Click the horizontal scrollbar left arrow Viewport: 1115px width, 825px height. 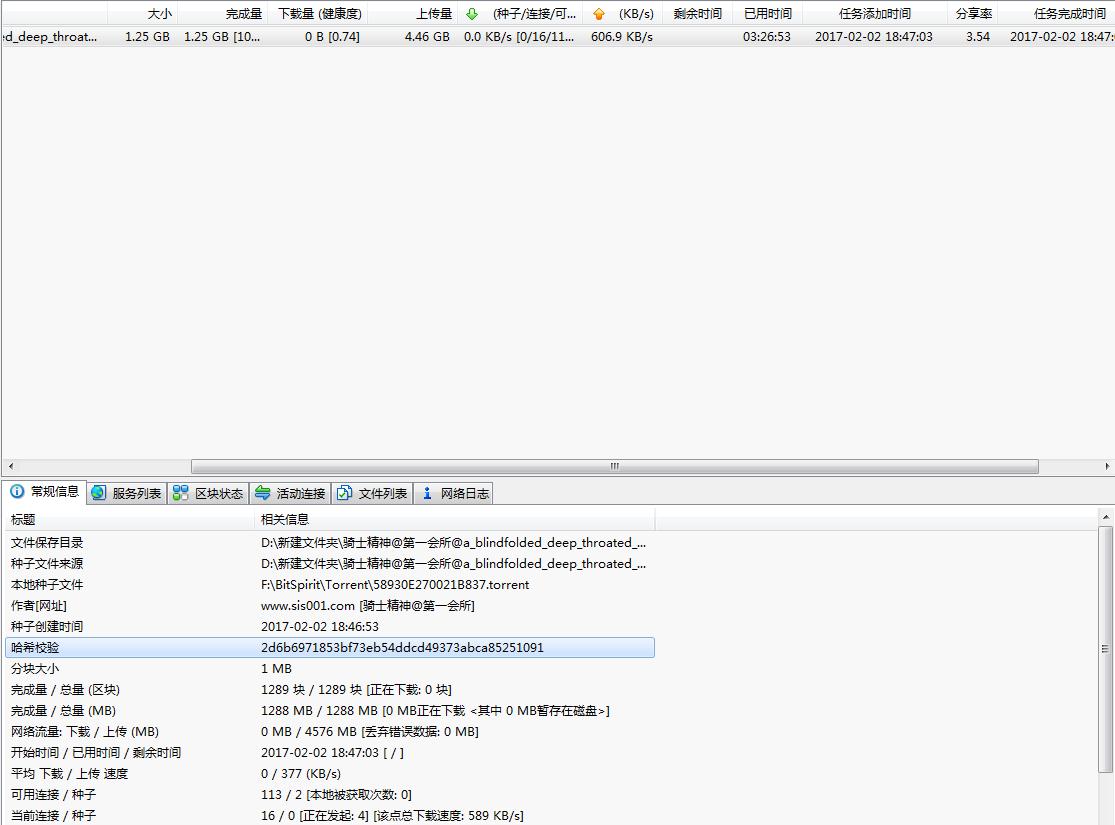(x=11, y=466)
